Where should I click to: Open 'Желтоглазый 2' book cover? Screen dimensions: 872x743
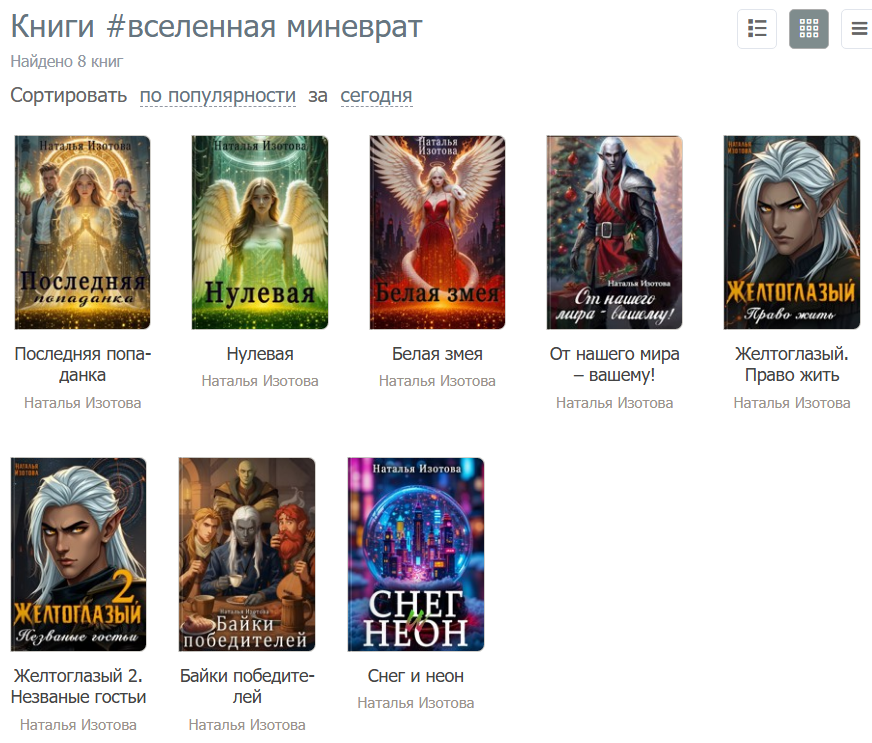[x=78, y=554]
